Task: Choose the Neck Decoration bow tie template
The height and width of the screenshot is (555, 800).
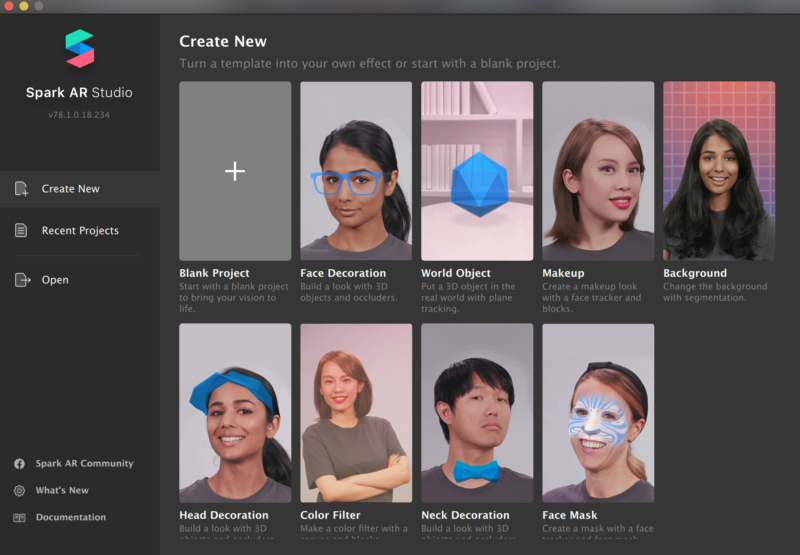Action: click(477, 412)
